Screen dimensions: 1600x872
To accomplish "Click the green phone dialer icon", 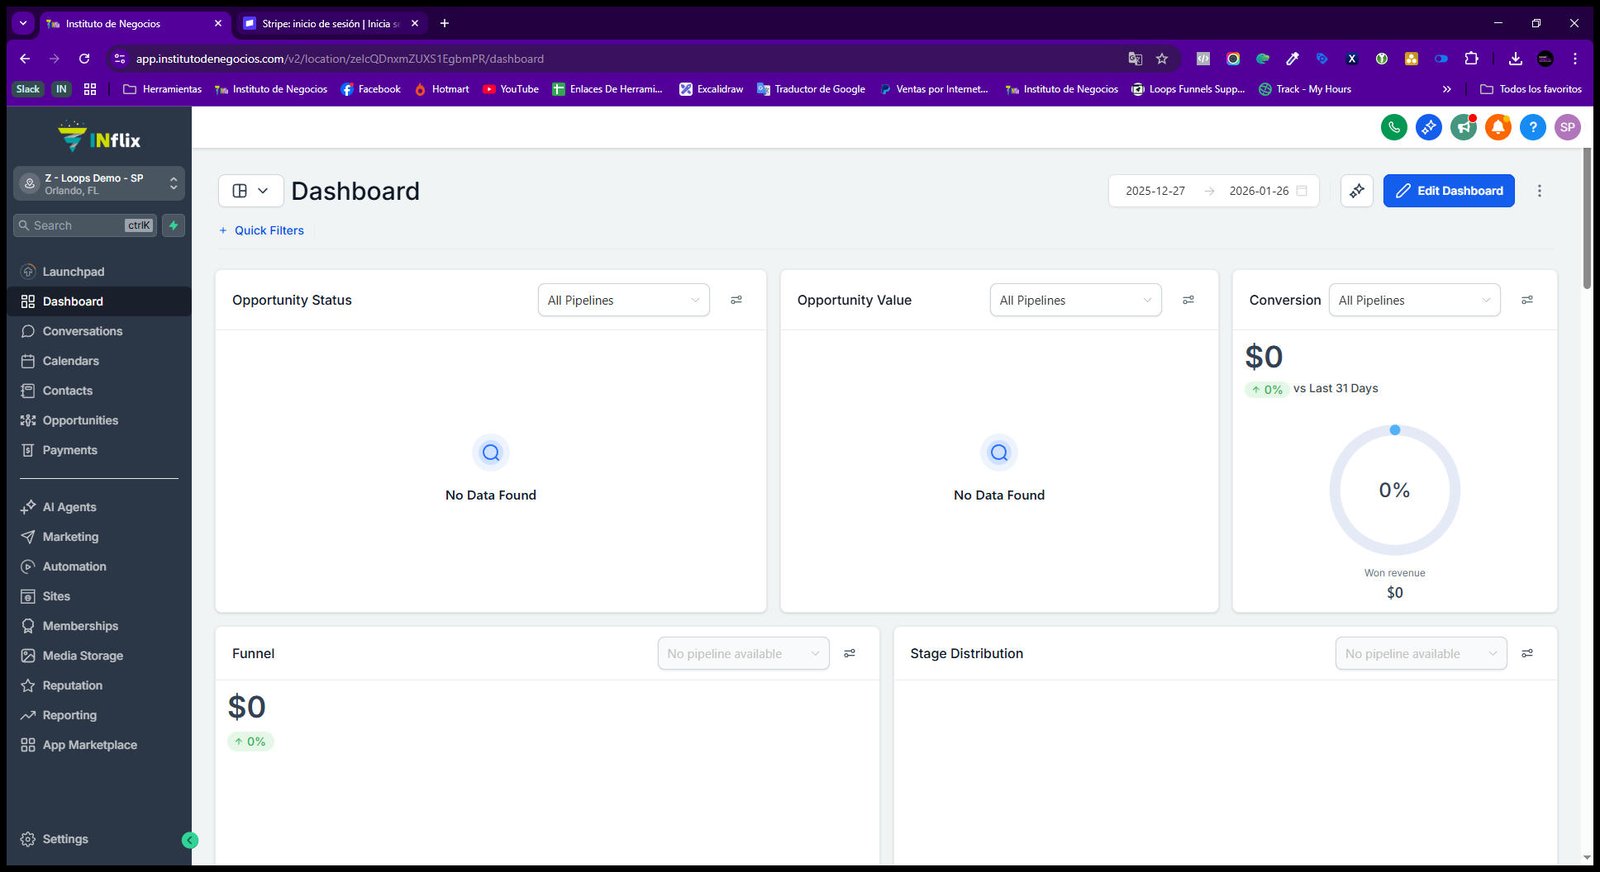I will [1394, 127].
